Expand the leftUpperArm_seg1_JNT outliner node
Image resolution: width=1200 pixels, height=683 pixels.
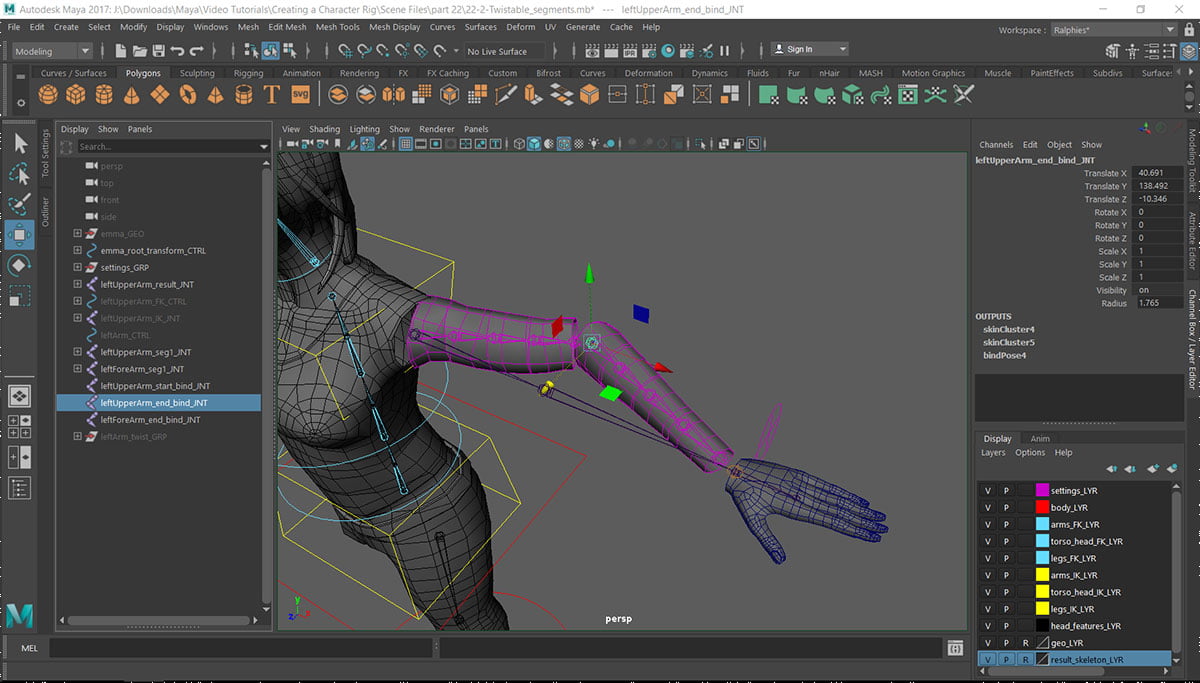(x=78, y=352)
